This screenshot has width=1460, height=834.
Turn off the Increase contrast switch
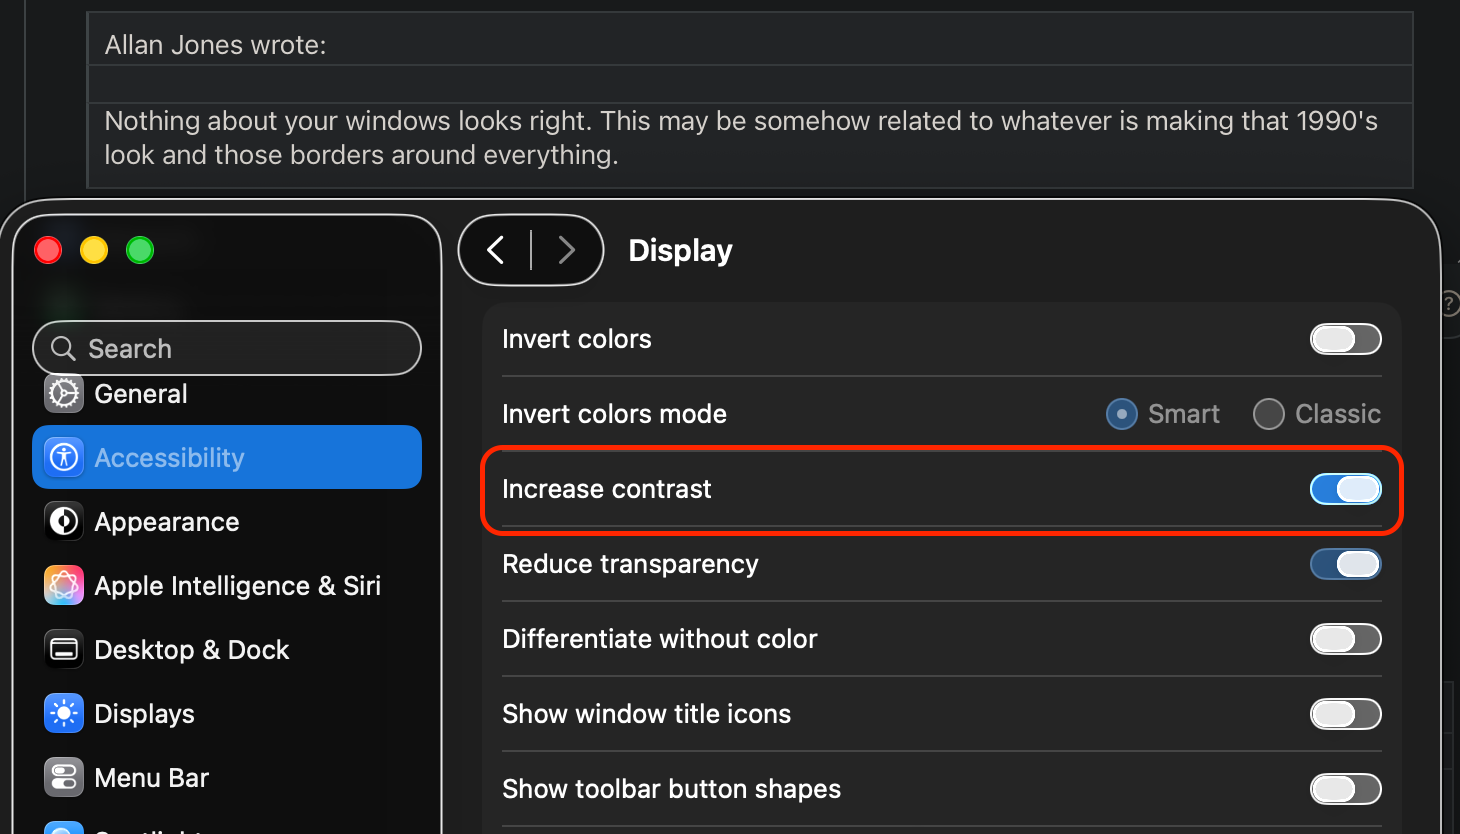pyautogui.click(x=1345, y=489)
